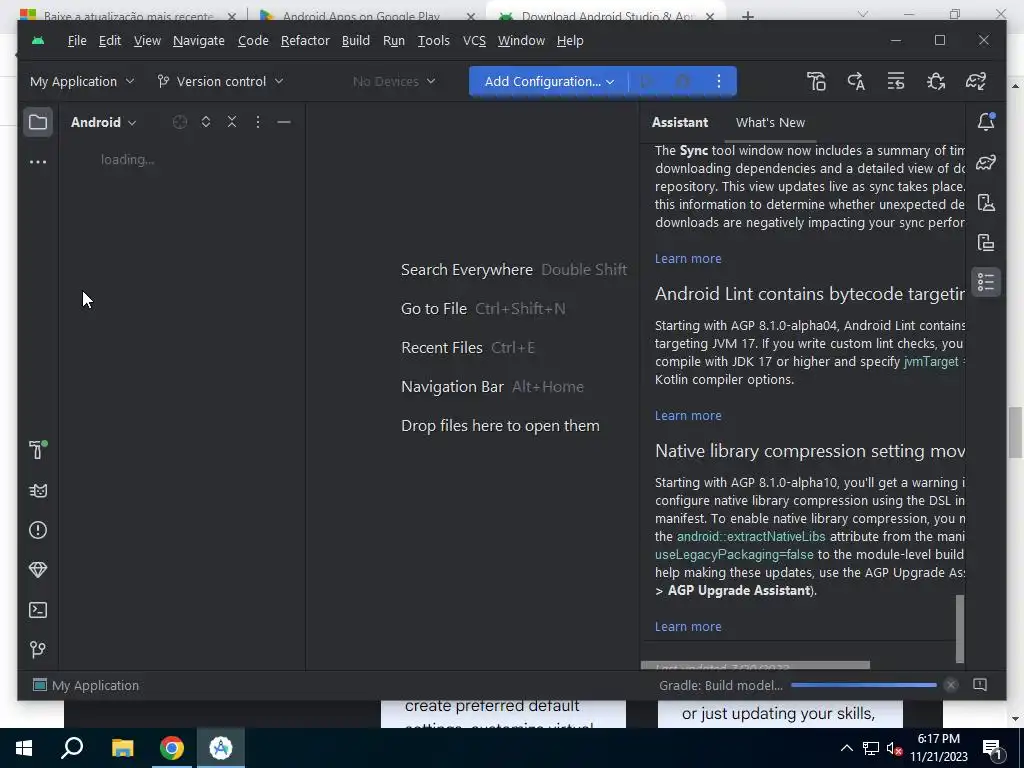Click Android Studio taskbar icon
Screen dimensions: 1024x768
click(x=221, y=748)
